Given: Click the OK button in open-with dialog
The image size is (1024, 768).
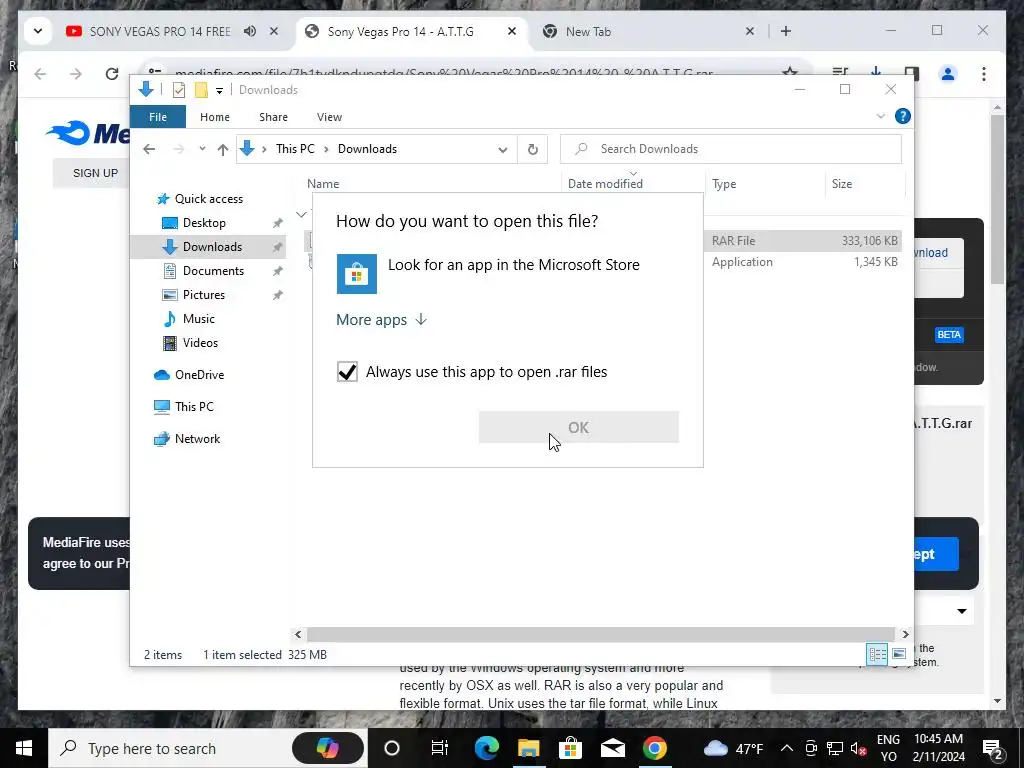Looking at the screenshot, I should pos(579,427).
